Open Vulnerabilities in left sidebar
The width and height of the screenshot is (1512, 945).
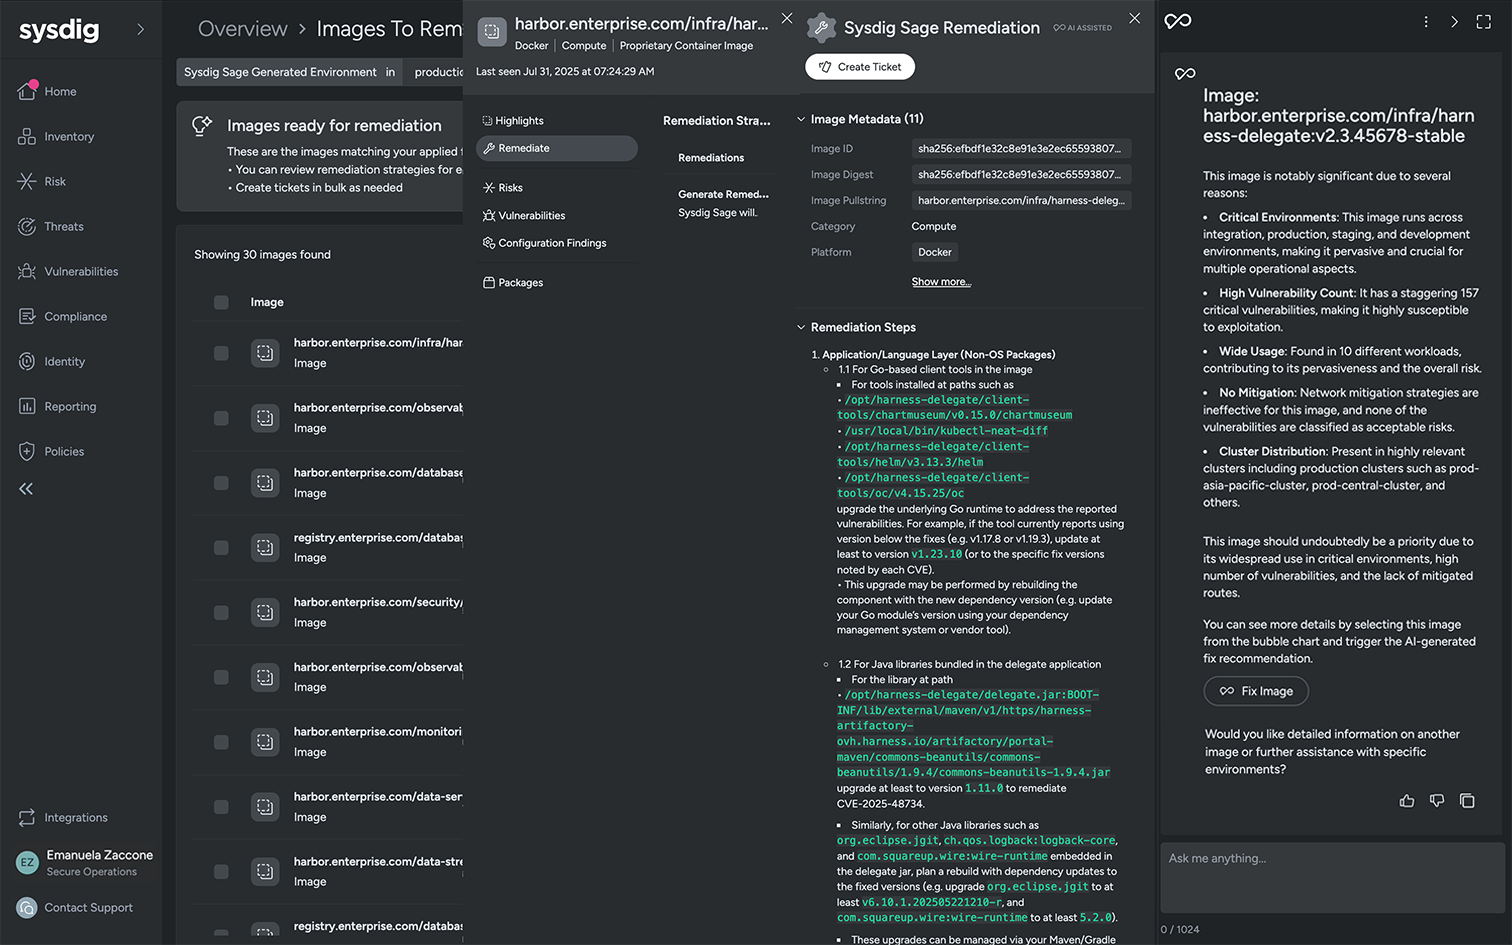pyautogui.click(x=68, y=272)
